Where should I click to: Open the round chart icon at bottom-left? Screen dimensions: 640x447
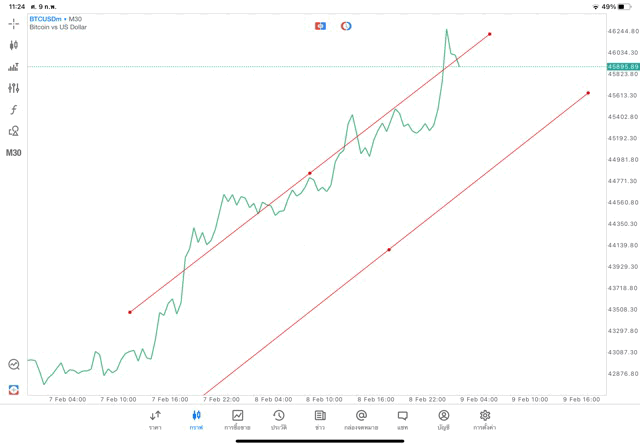13,365
